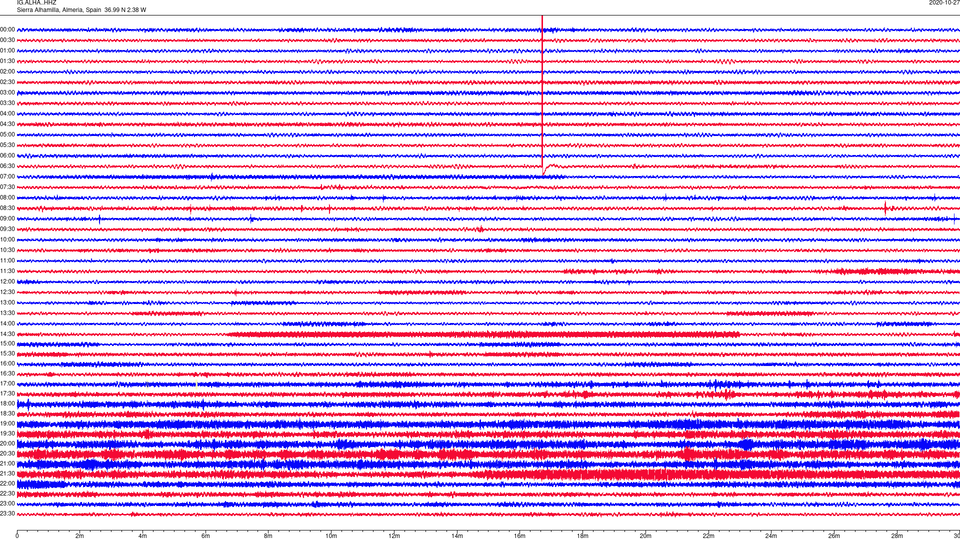Select the 06:00 trace time label
Image resolution: width=960 pixels, height=540 pixels.
(x=7, y=156)
